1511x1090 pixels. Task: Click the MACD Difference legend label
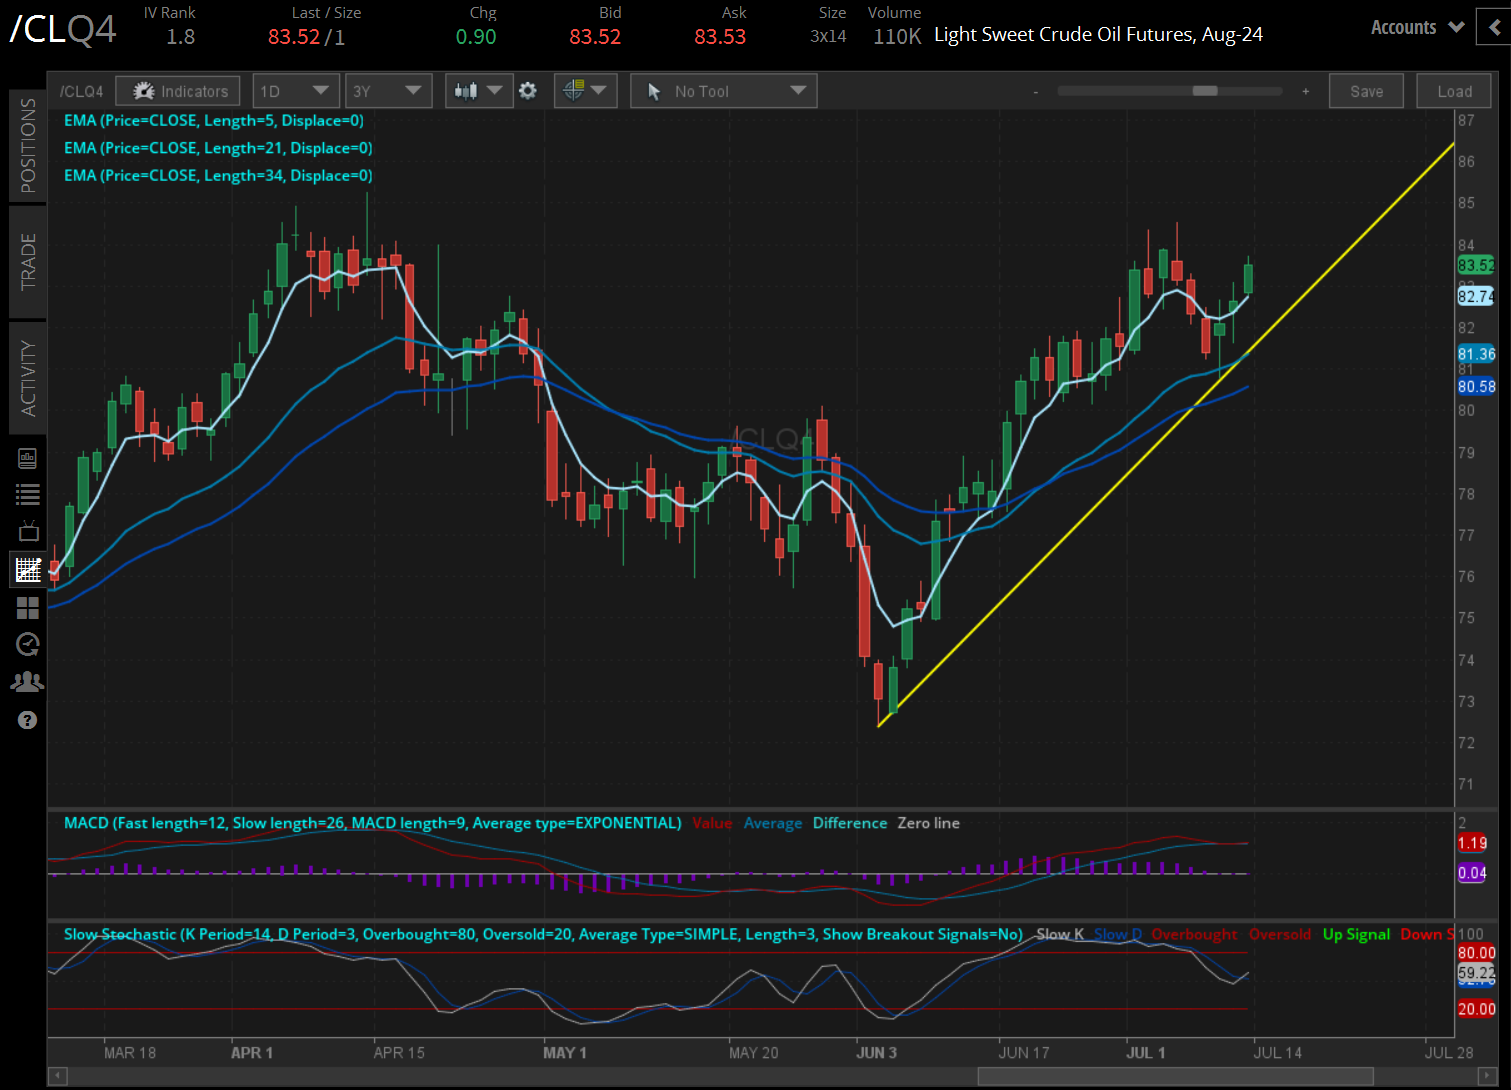click(850, 823)
